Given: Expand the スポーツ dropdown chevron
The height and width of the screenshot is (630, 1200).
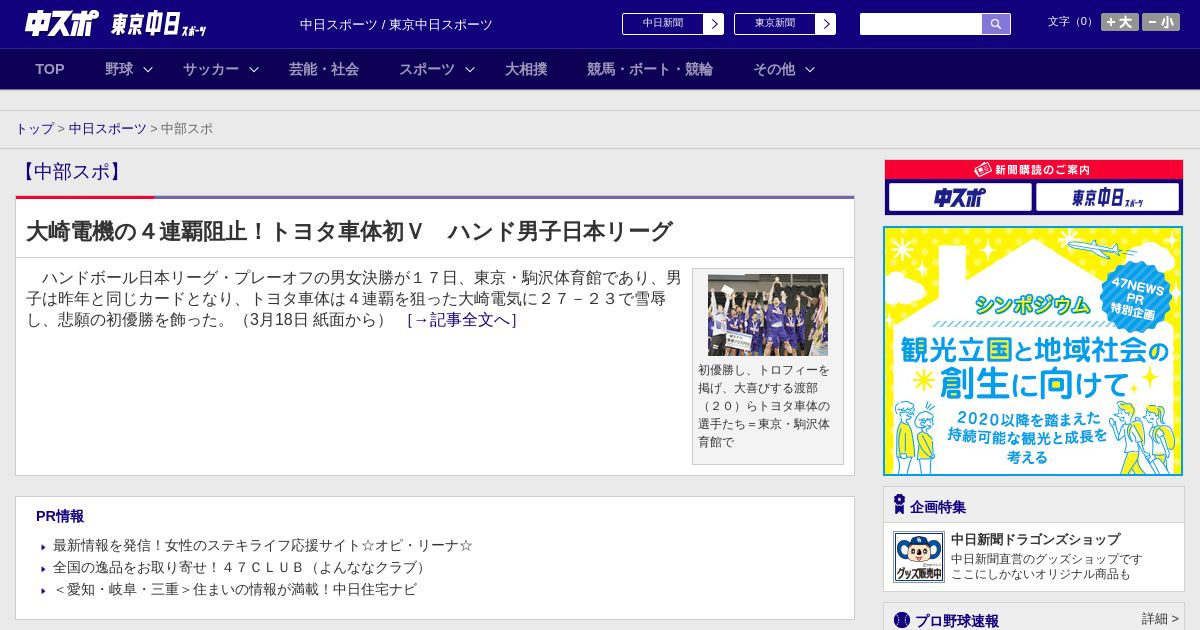Looking at the screenshot, I should [470, 69].
